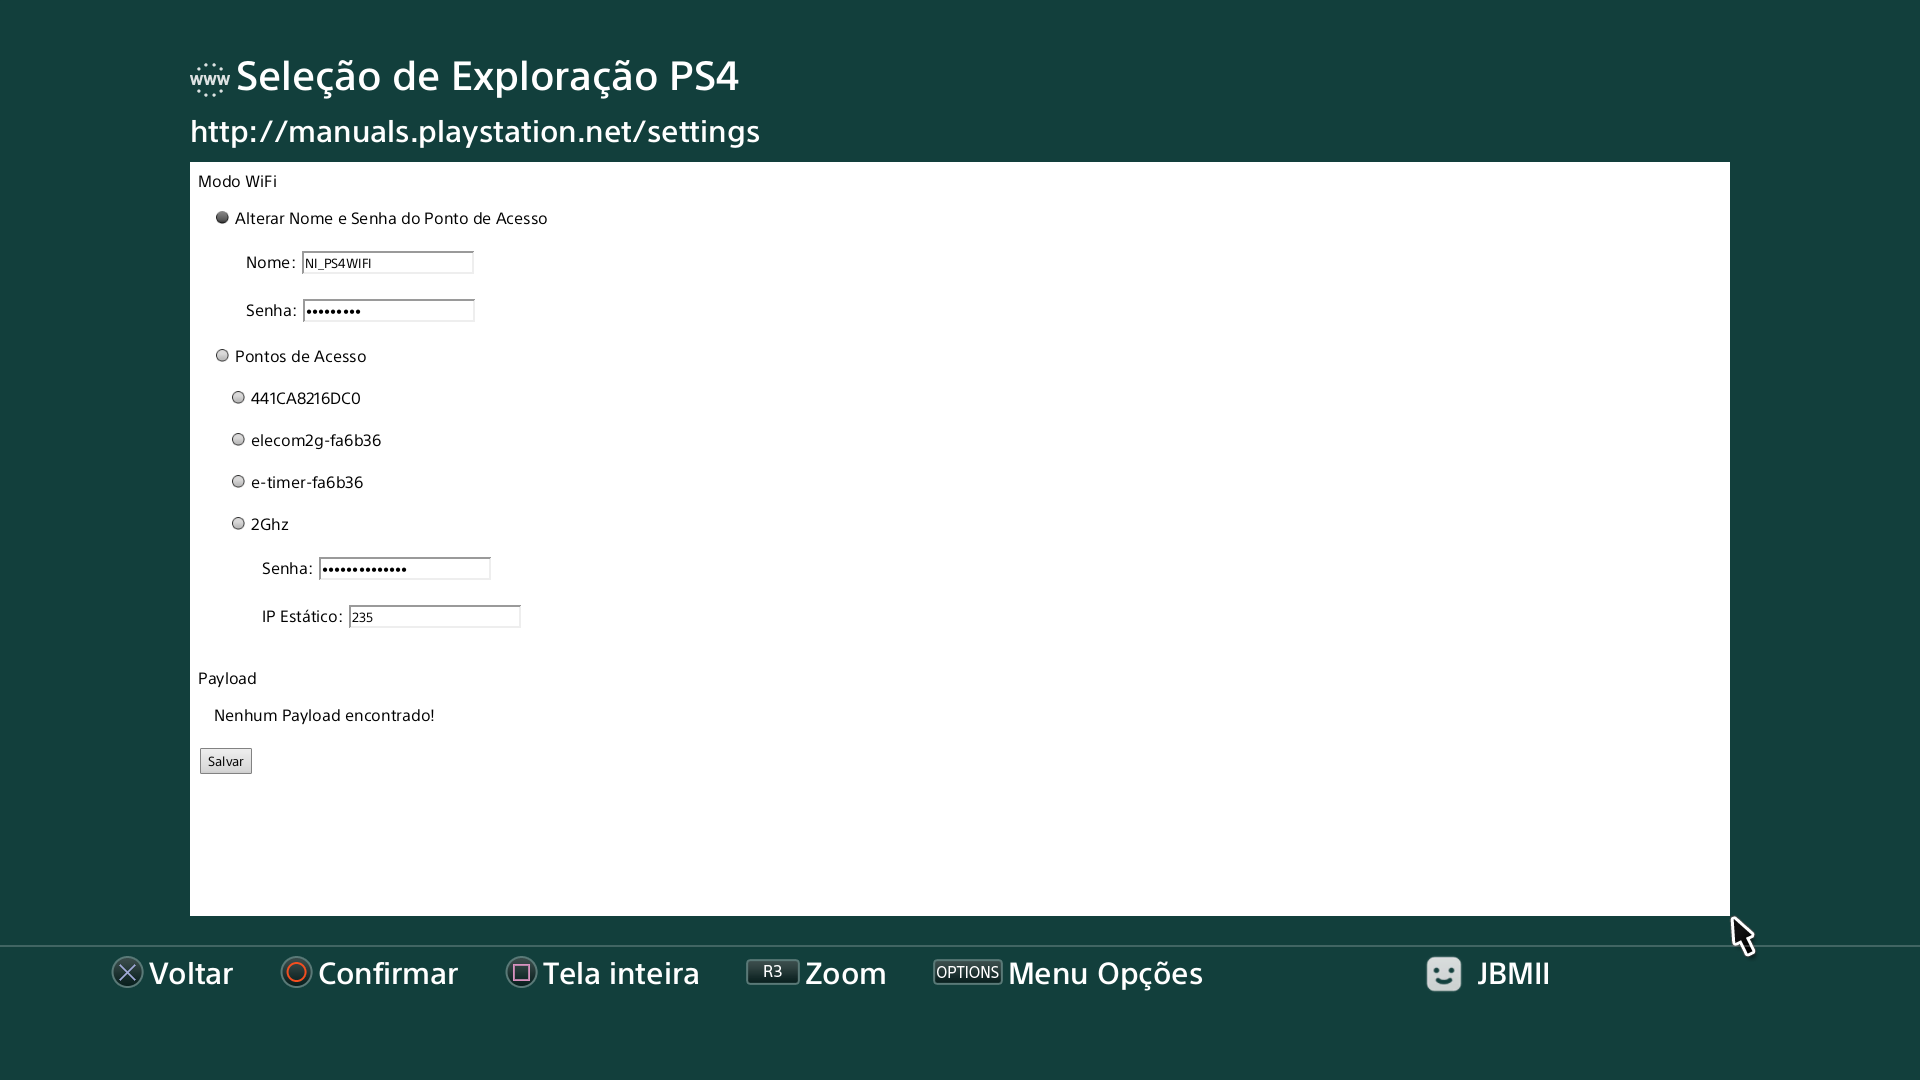Click the square button icon for Tela inteira

[521, 972]
